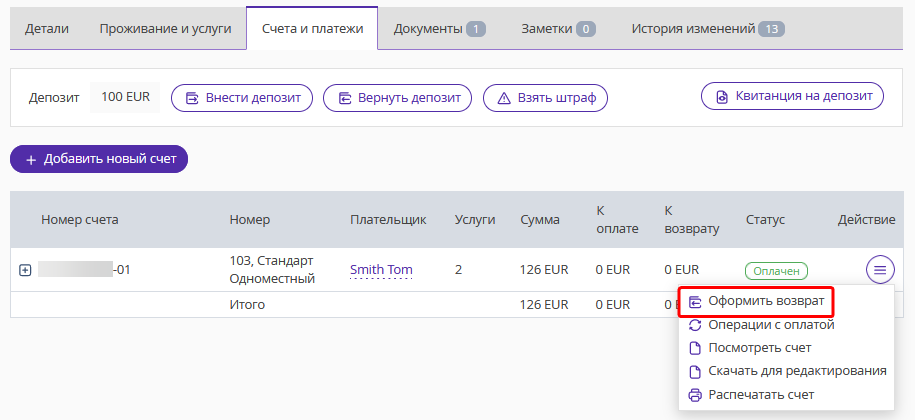Viewport: 915px width, 420px height.
Task: Click the return icon in Вернуть депозит
Action: tap(344, 98)
